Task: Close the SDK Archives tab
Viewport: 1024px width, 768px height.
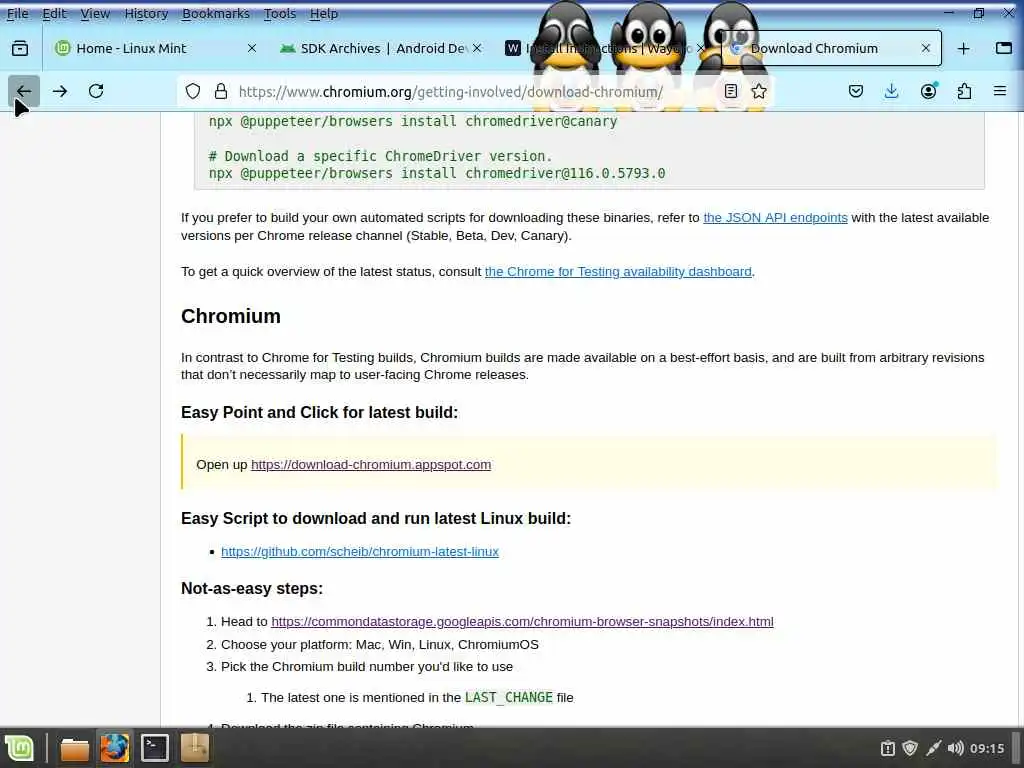Action: pyautogui.click(x=477, y=48)
